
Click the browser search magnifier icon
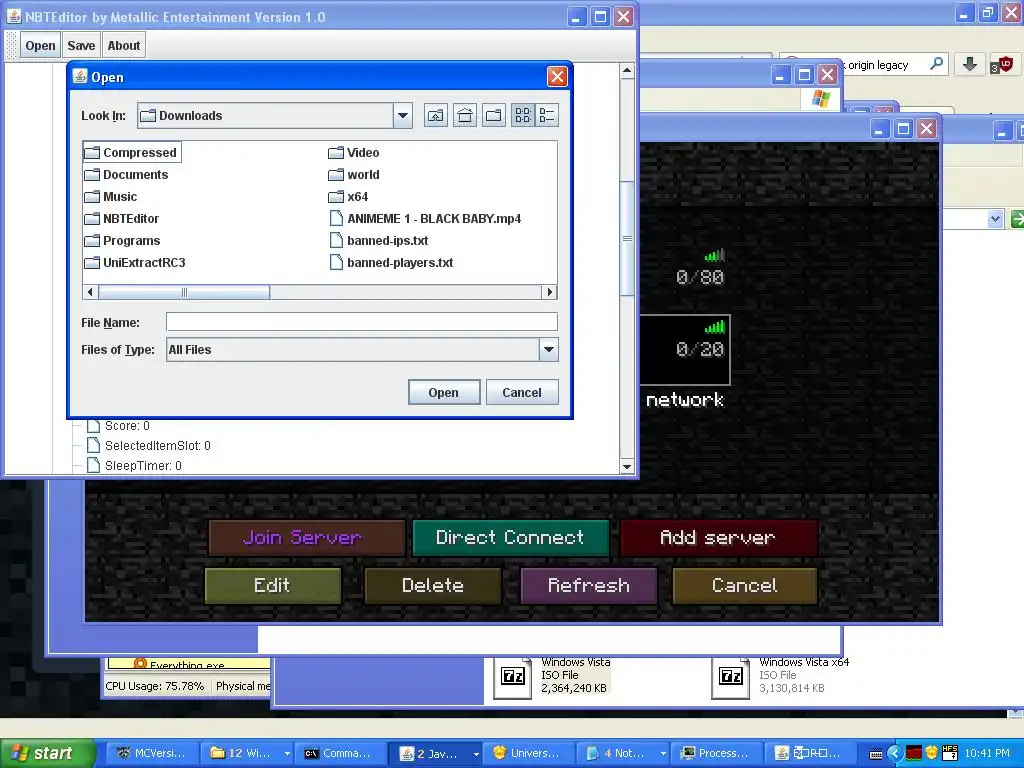(x=936, y=64)
